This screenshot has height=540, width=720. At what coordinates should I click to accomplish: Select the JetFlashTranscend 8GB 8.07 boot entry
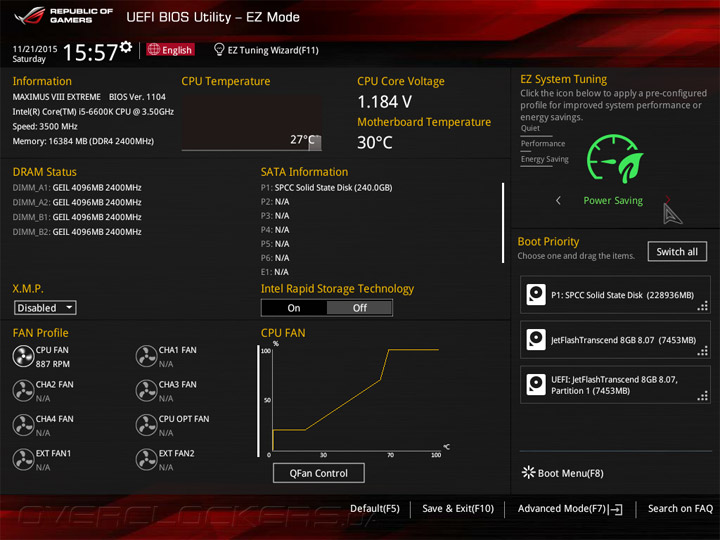(x=615, y=340)
